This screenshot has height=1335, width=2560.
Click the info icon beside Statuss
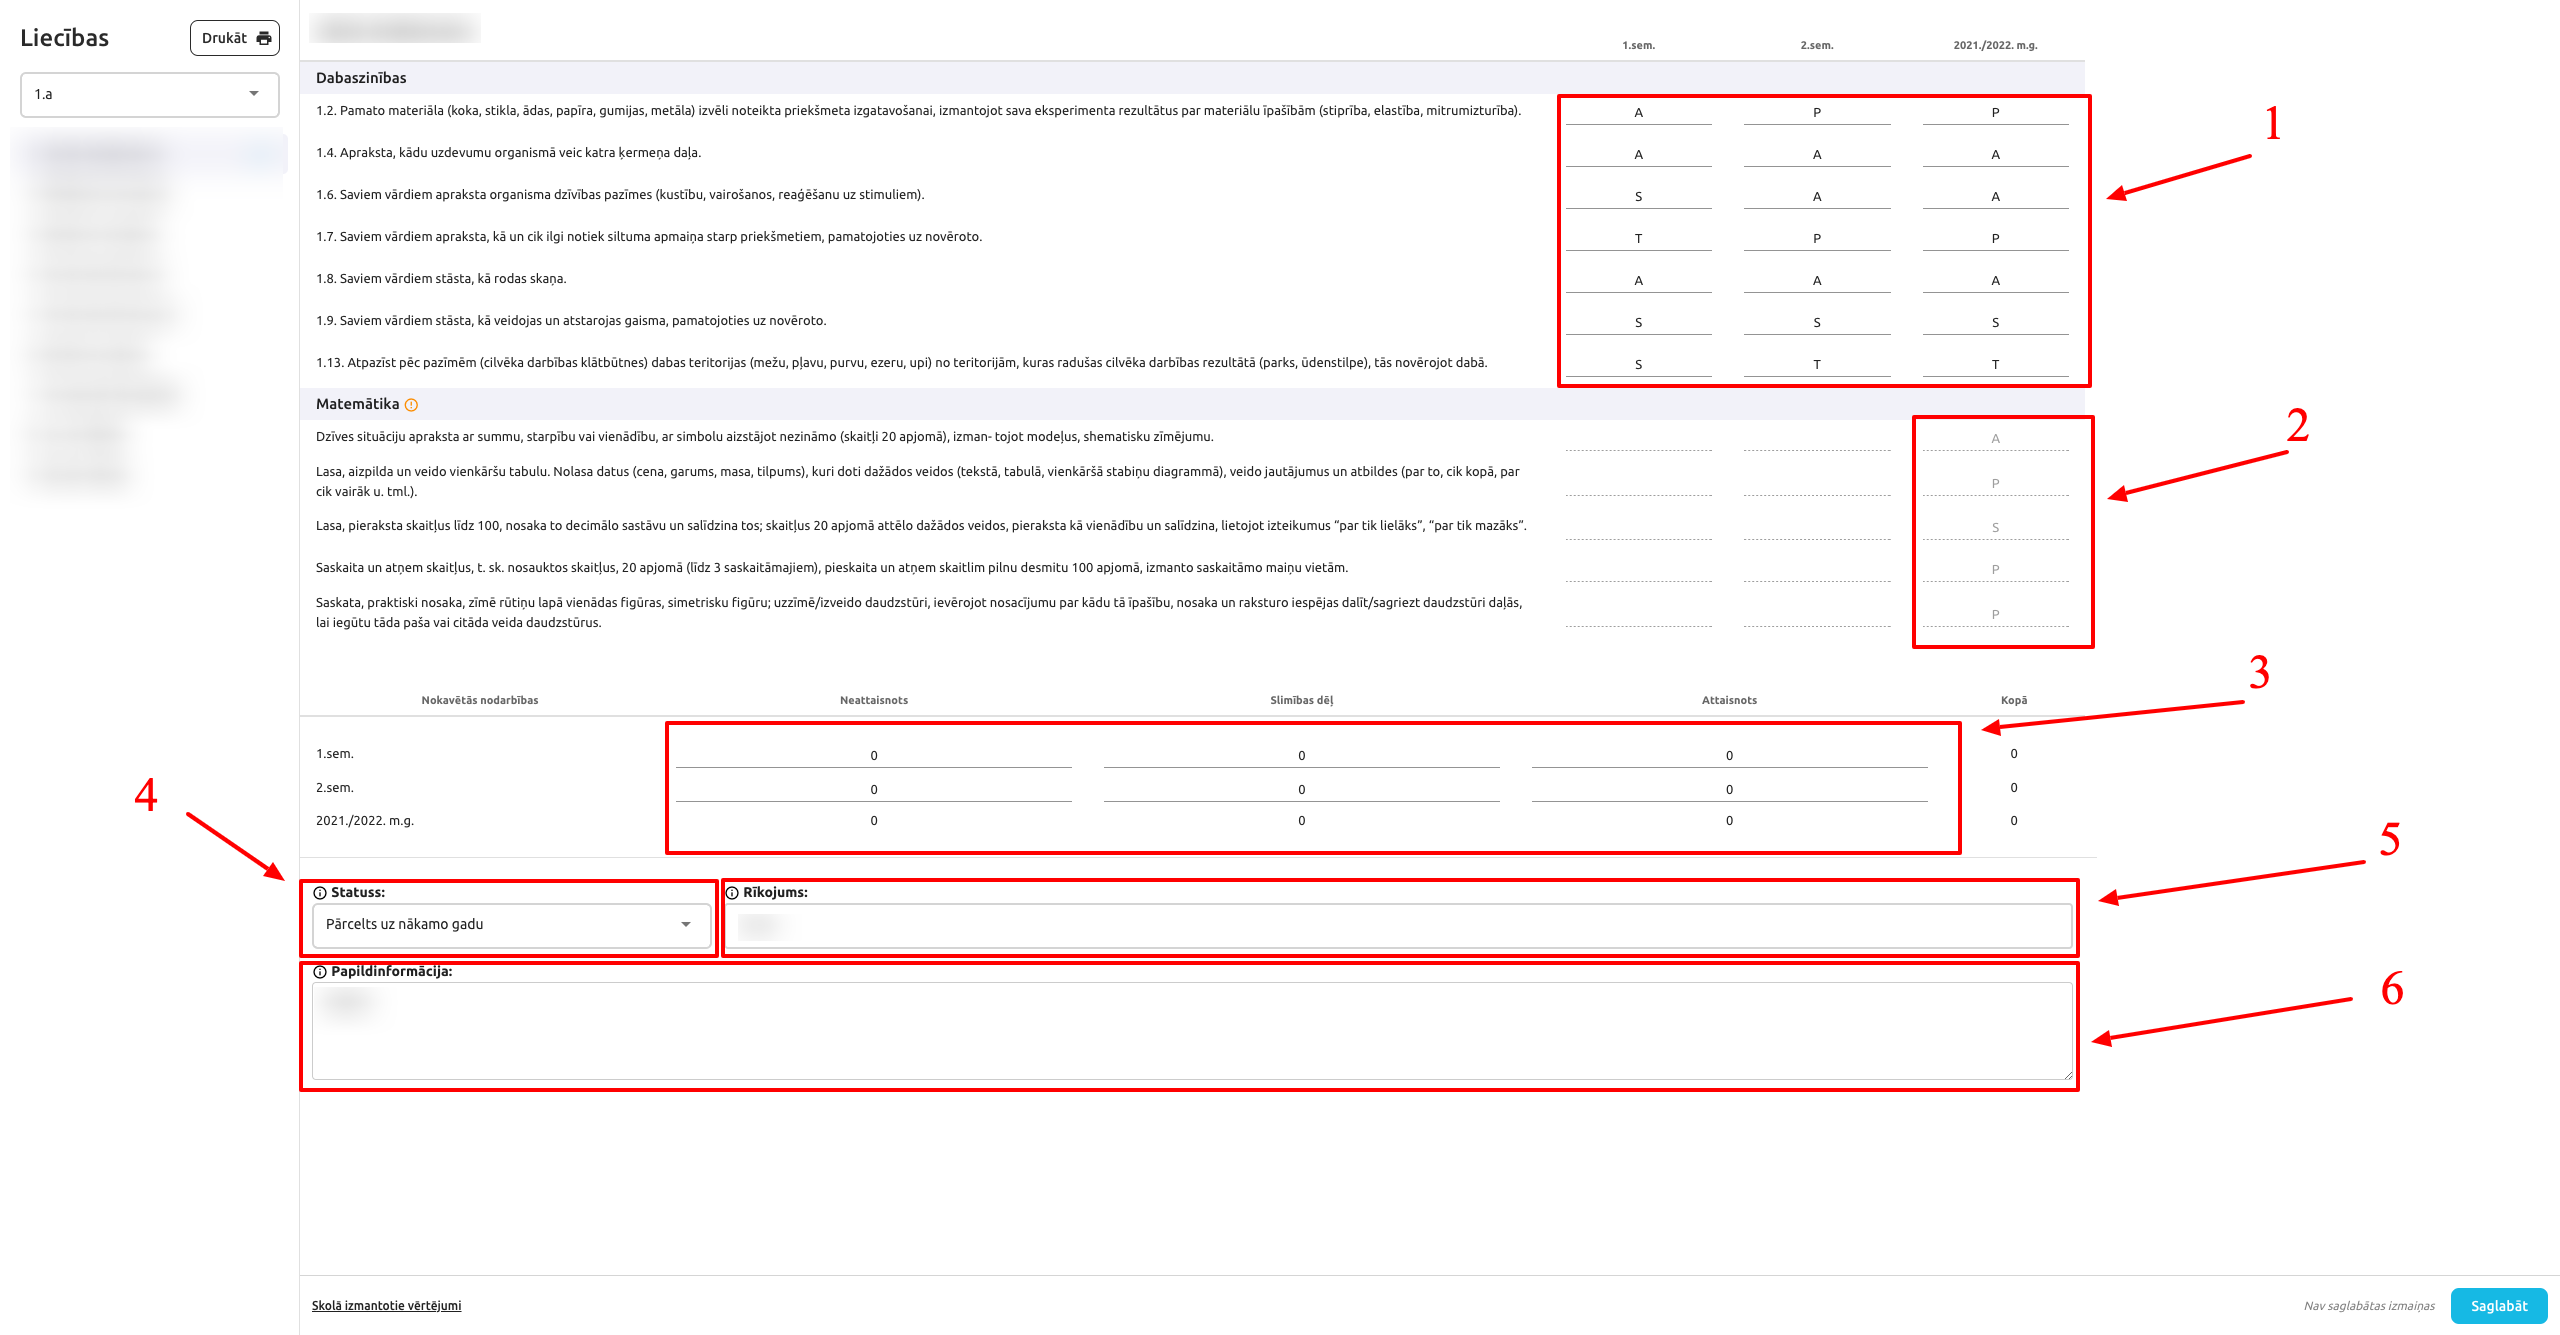tap(320, 893)
